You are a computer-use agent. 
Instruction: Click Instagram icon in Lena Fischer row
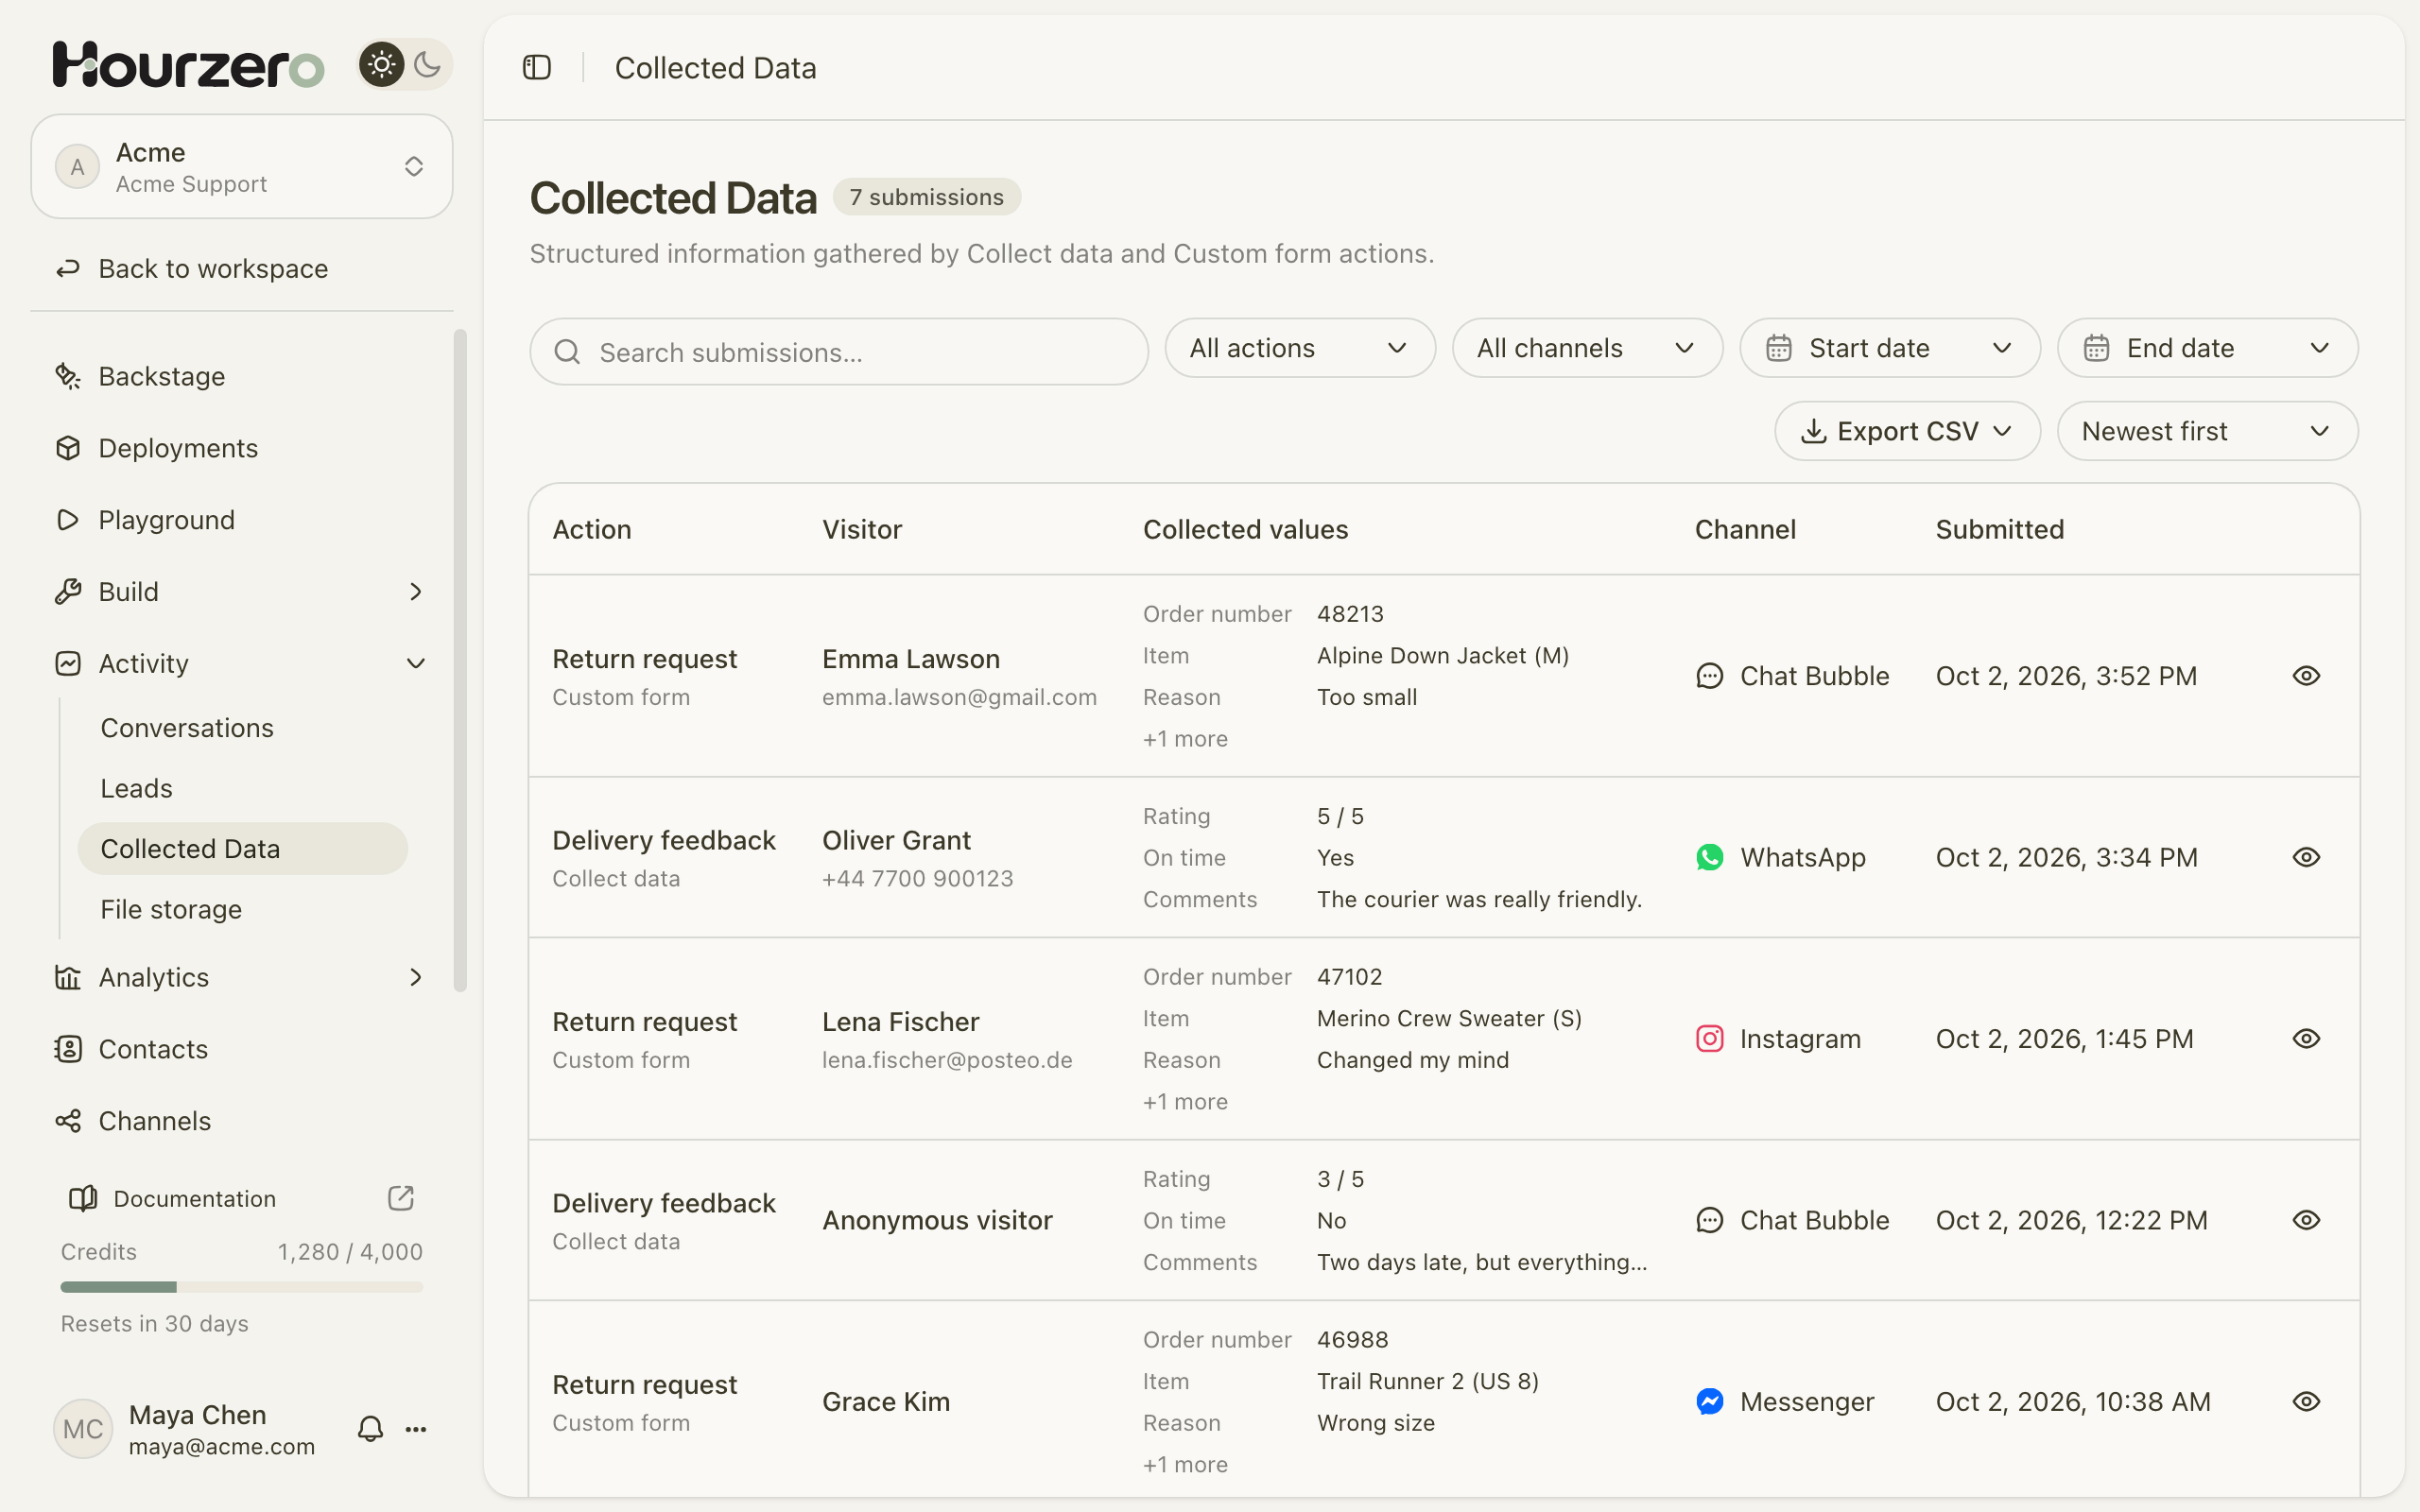[1710, 1039]
